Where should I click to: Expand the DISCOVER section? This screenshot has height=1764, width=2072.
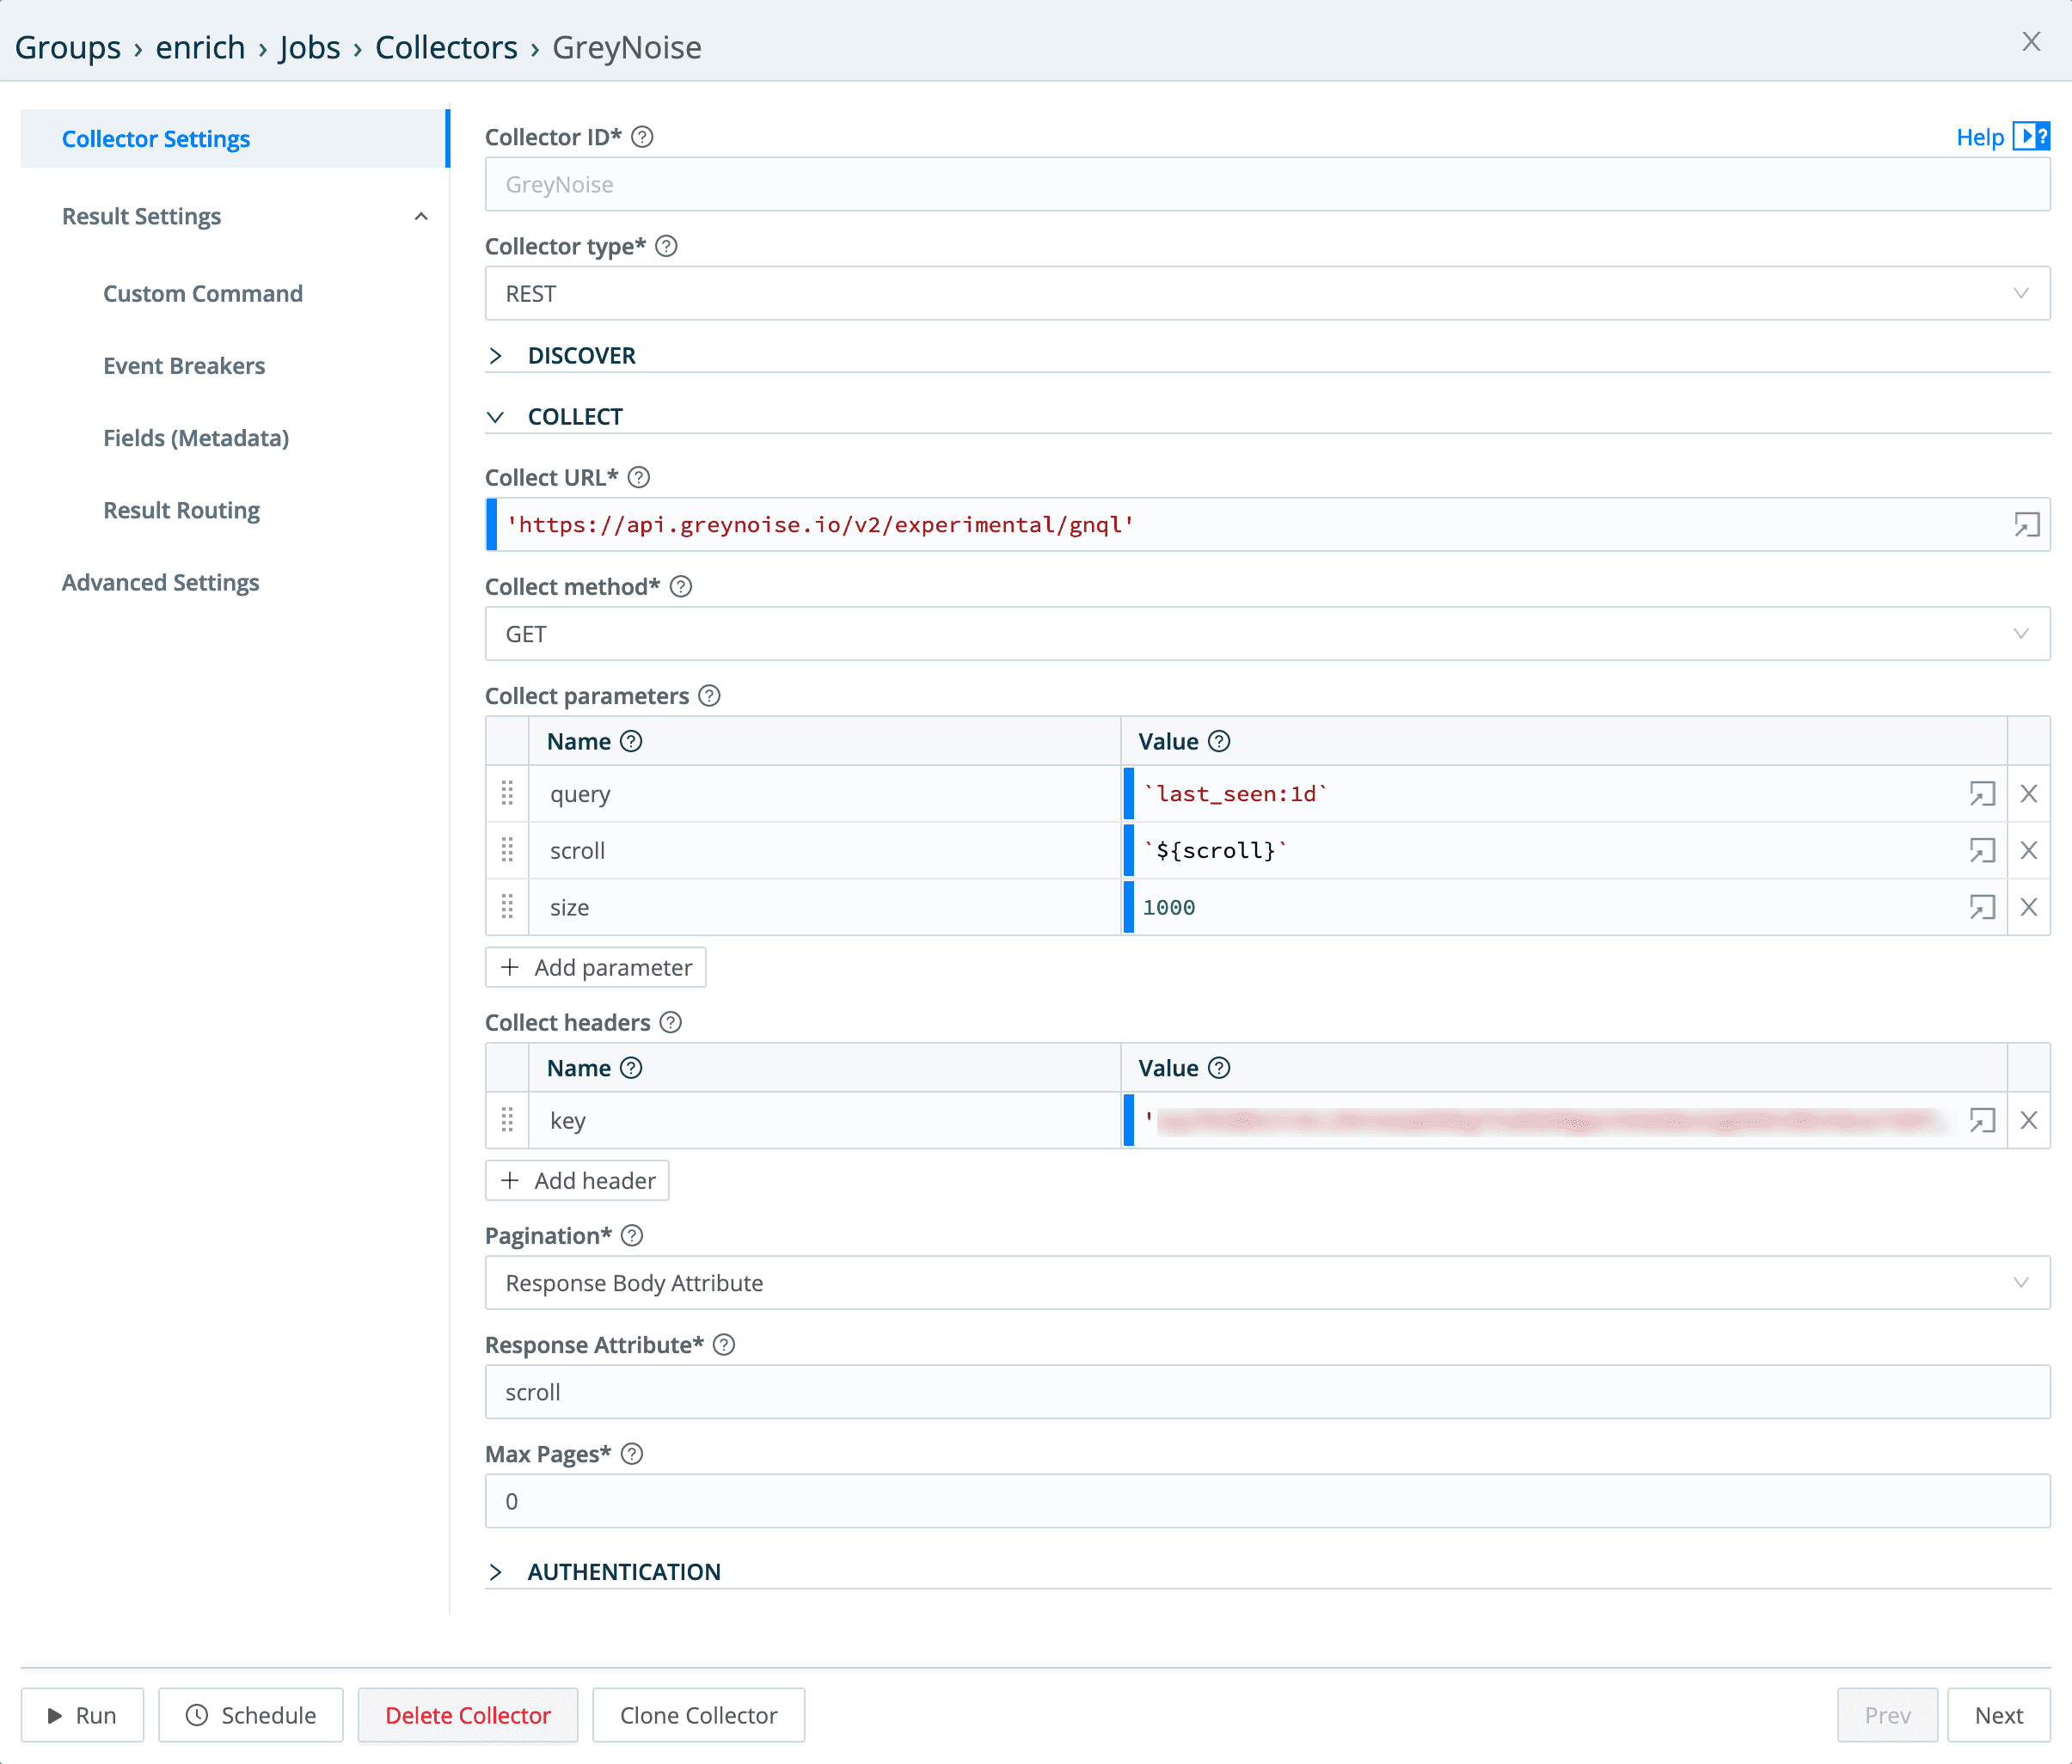click(x=580, y=356)
